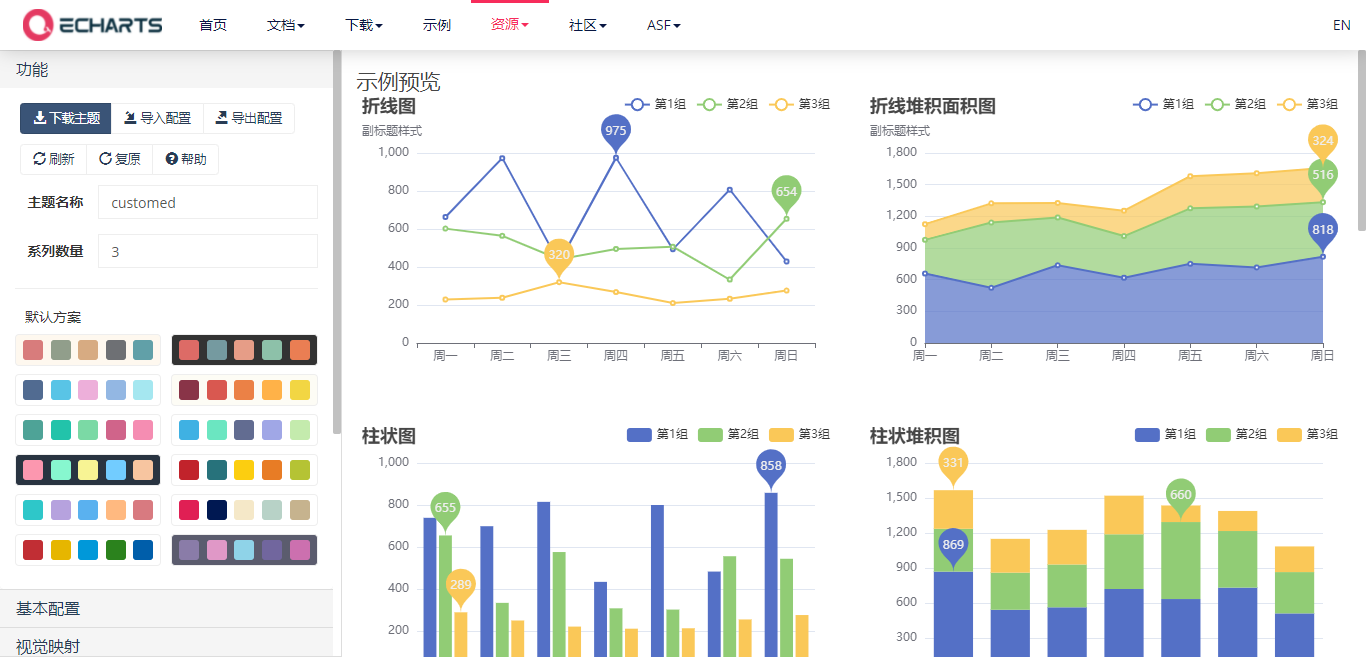Click the 折线图 chart title
The width and height of the screenshot is (1366, 657).
click(x=389, y=106)
